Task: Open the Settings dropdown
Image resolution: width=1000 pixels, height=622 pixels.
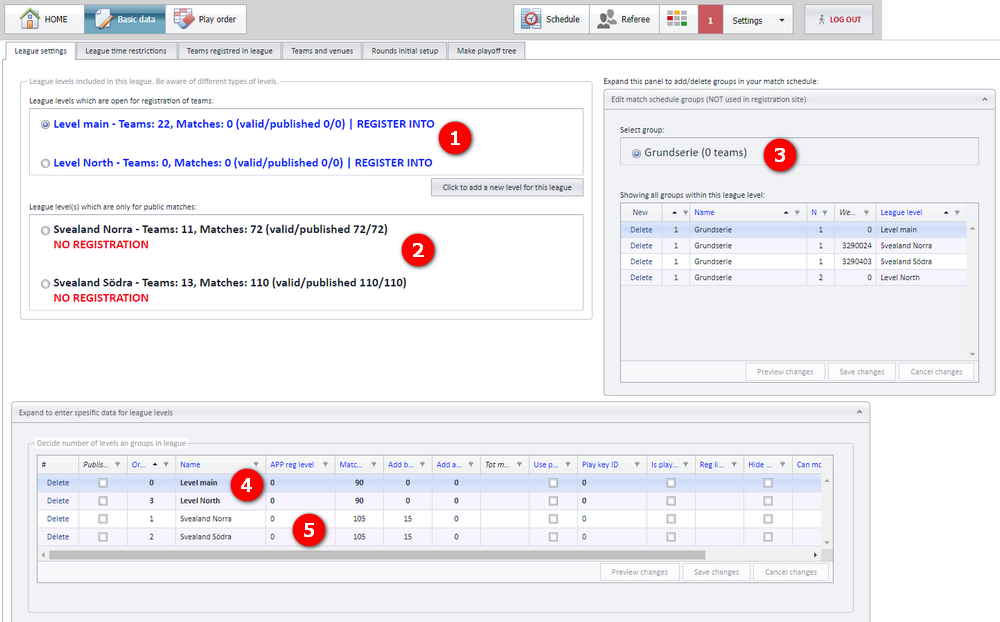Action: coord(758,20)
